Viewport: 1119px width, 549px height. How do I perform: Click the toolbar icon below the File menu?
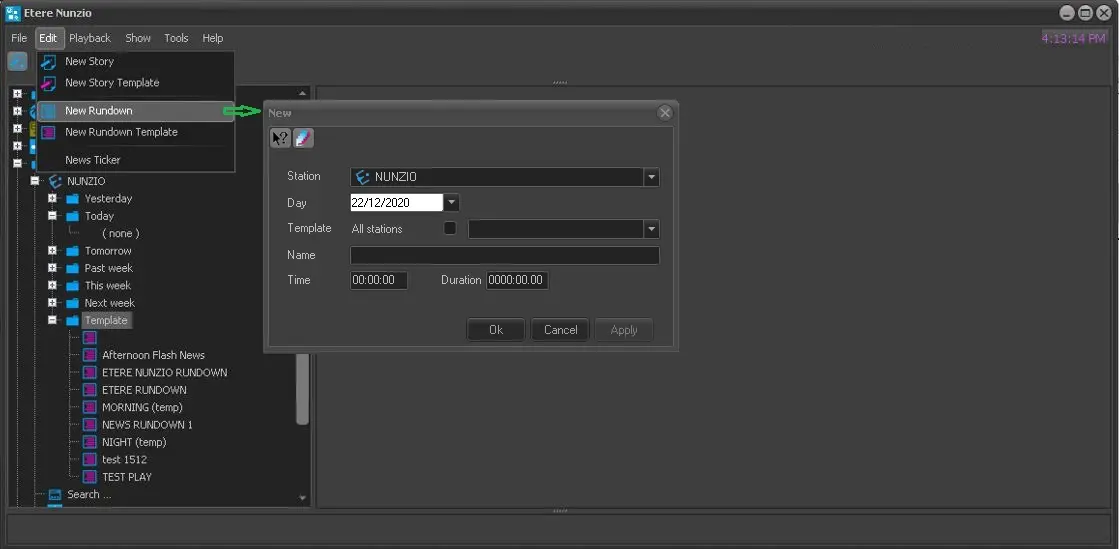click(x=17, y=61)
